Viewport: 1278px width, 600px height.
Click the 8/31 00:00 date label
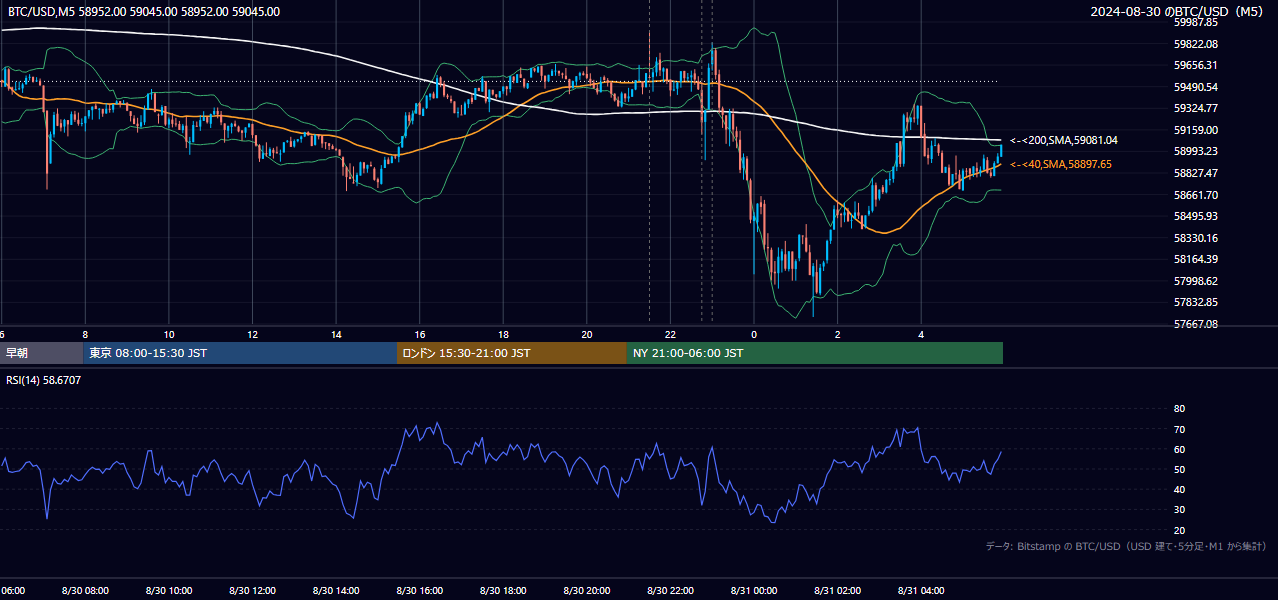[754, 591]
